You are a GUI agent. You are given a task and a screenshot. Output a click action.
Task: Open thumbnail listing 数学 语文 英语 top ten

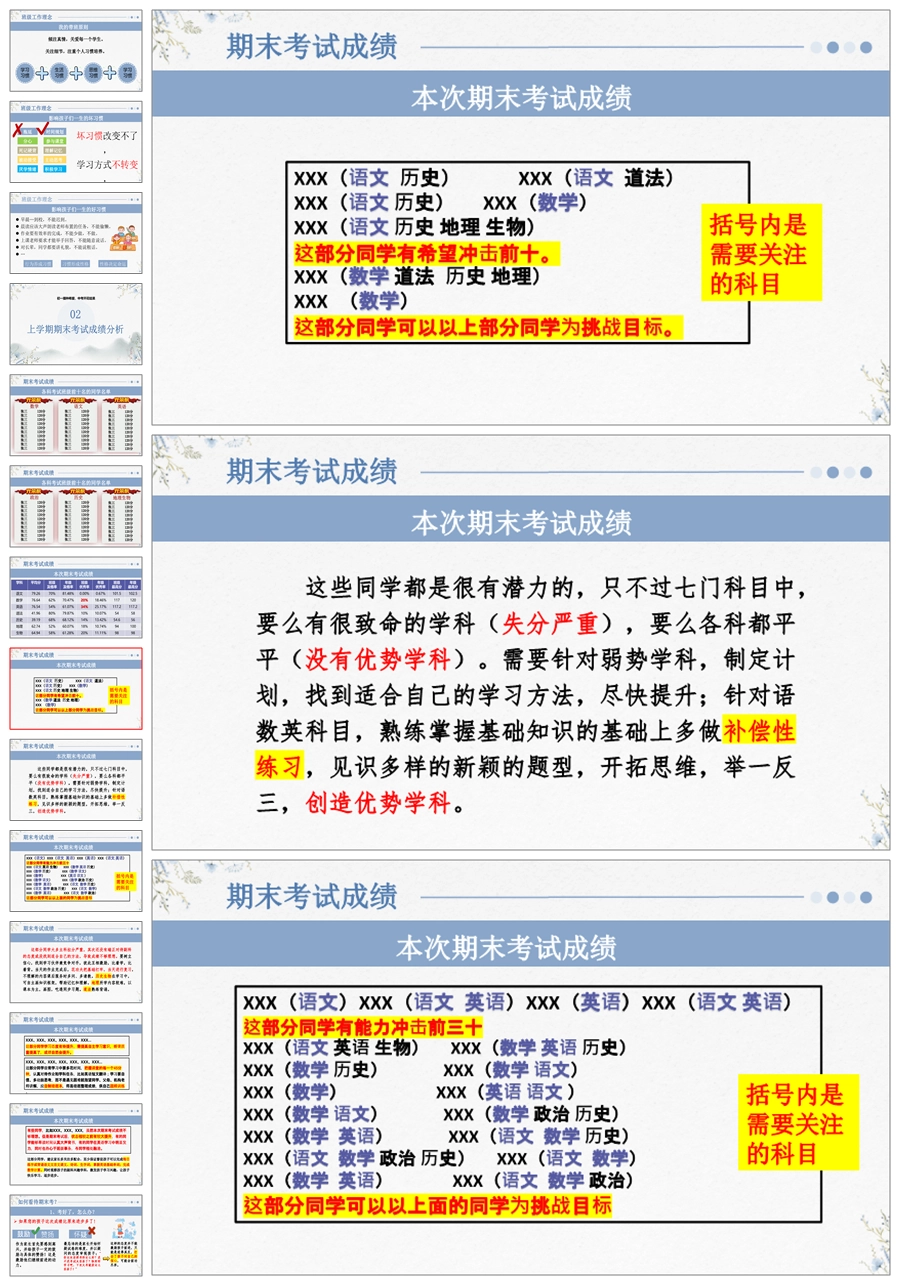click(x=76, y=415)
